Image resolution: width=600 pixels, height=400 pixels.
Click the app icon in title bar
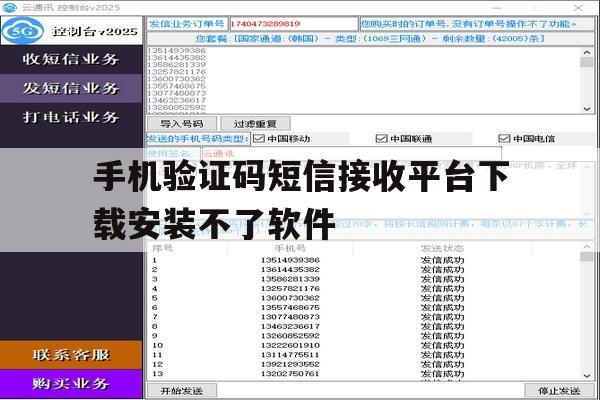click(x=10, y=7)
